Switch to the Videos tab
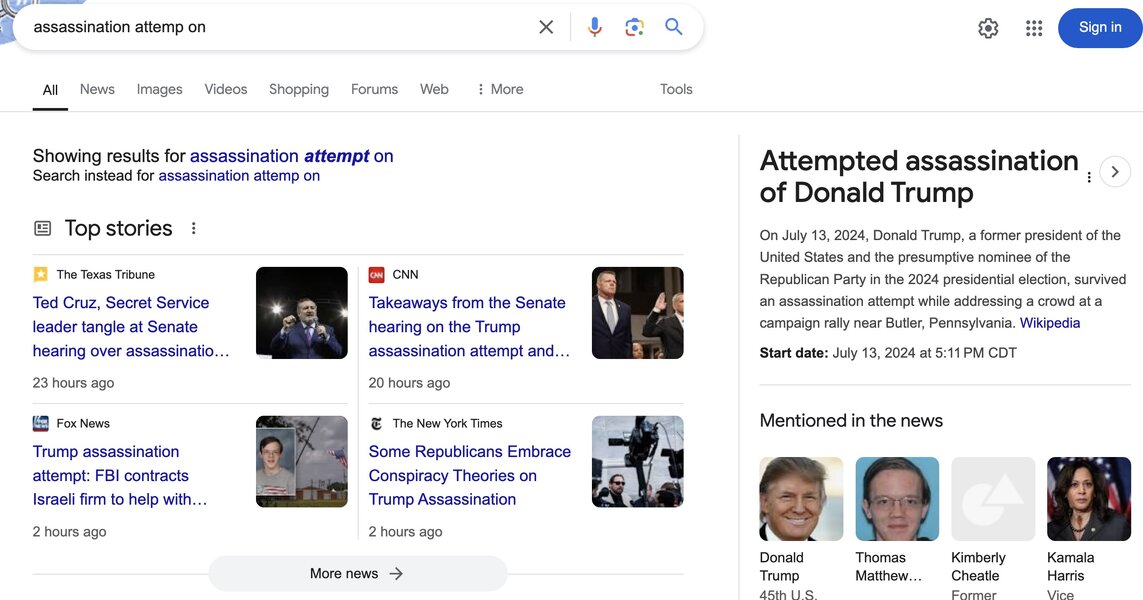This screenshot has width=1143, height=600. [x=226, y=89]
